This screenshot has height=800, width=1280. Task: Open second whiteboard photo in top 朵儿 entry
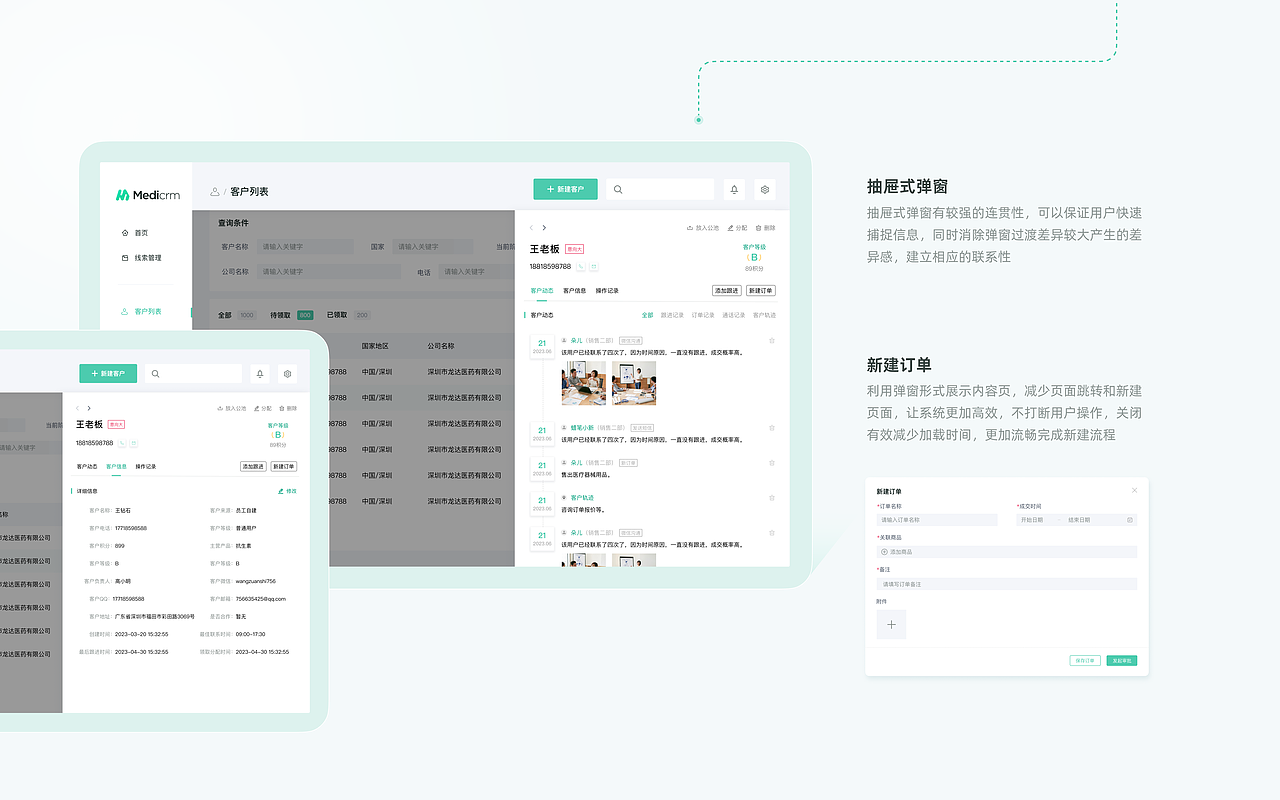click(634, 383)
